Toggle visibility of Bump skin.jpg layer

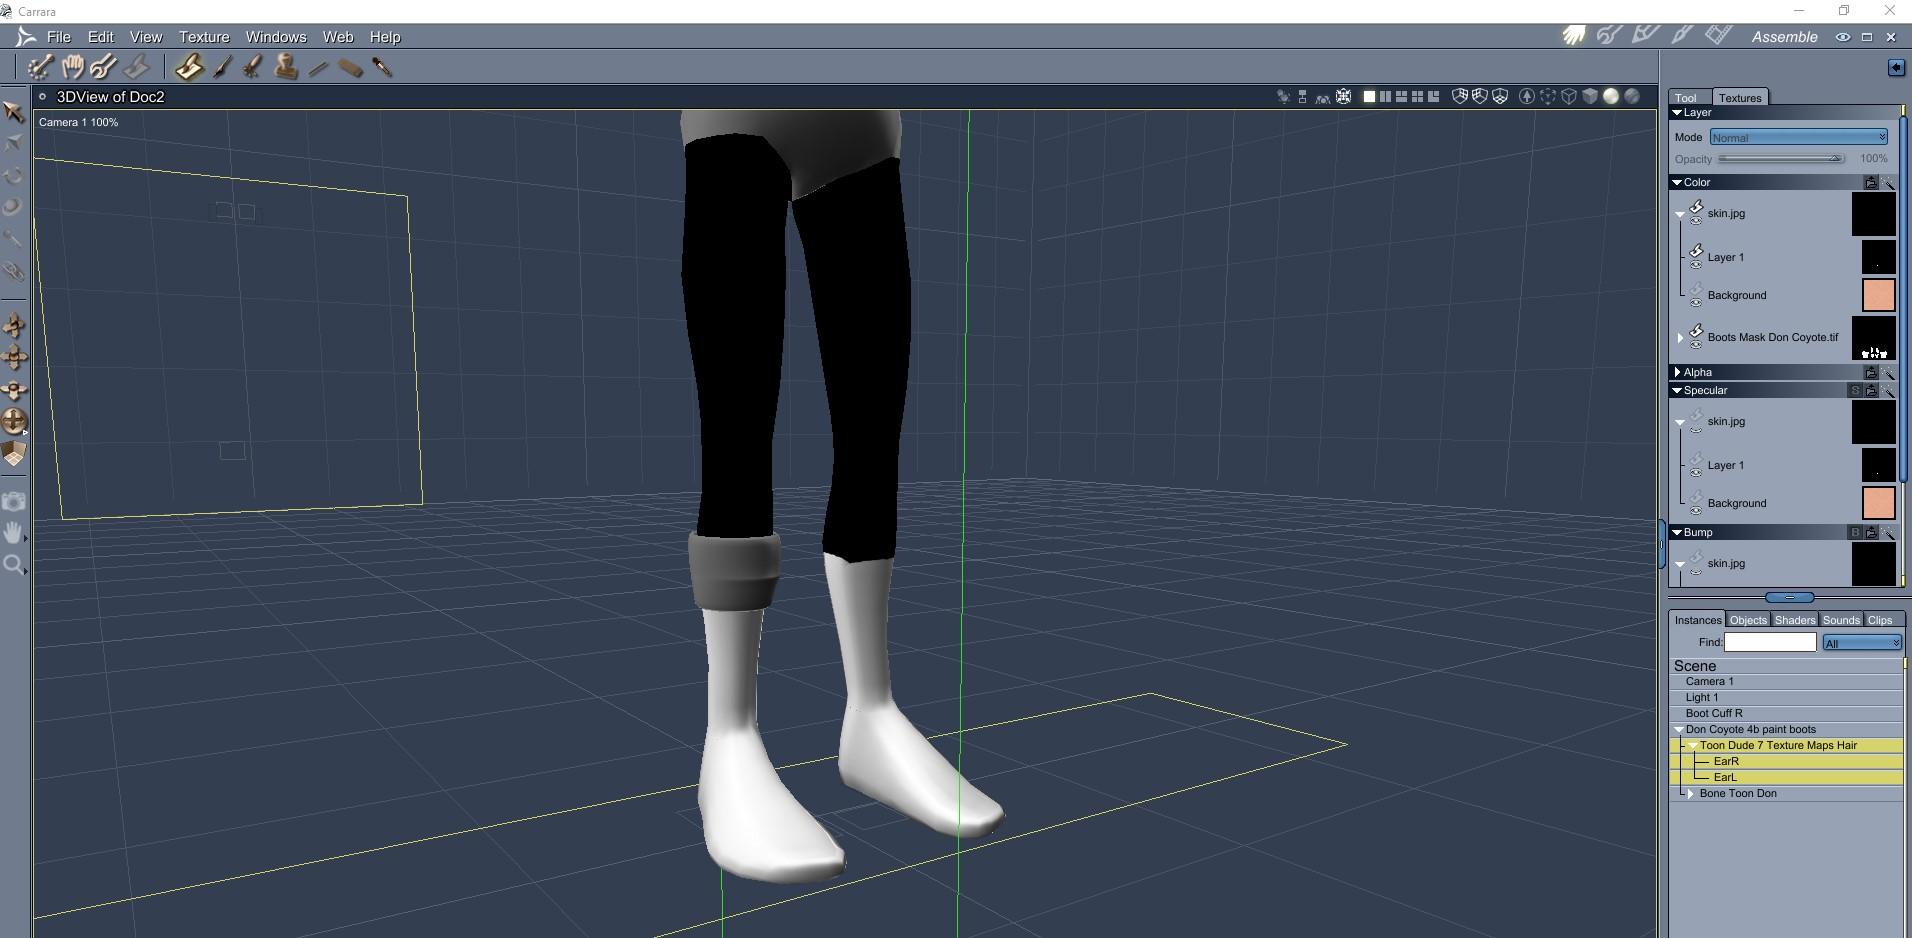1696,570
